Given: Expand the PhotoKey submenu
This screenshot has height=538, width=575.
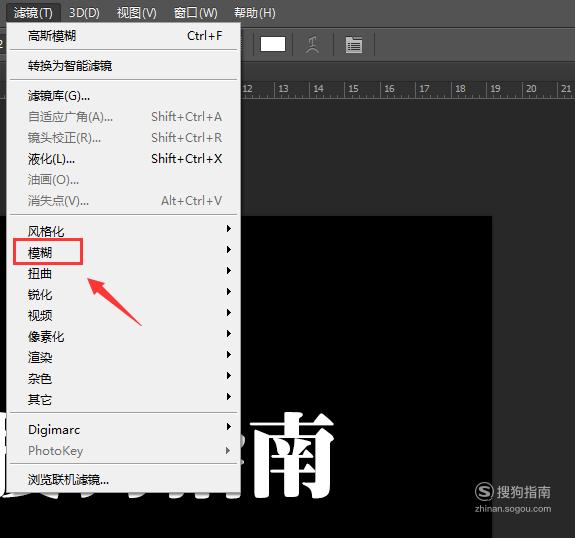Looking at the screenshot, I should [x=124, y=450].
